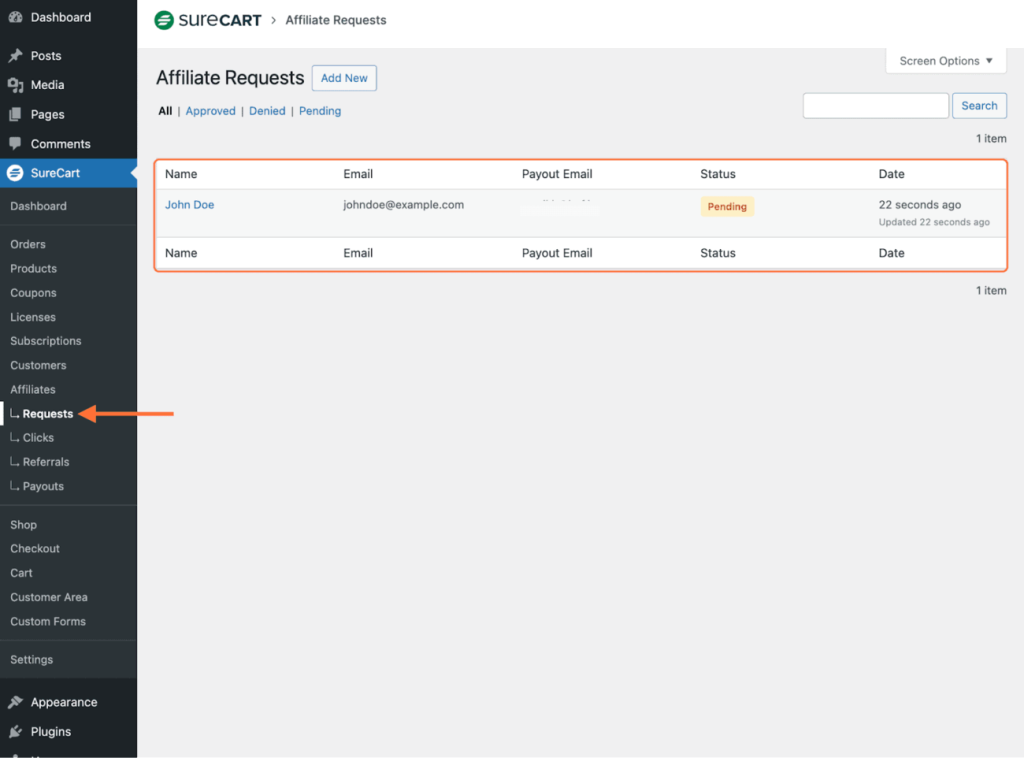Open the Clicks submenu under Affiliates
The width and height of the screenshot is (1024, 758).
click(38, 438)
